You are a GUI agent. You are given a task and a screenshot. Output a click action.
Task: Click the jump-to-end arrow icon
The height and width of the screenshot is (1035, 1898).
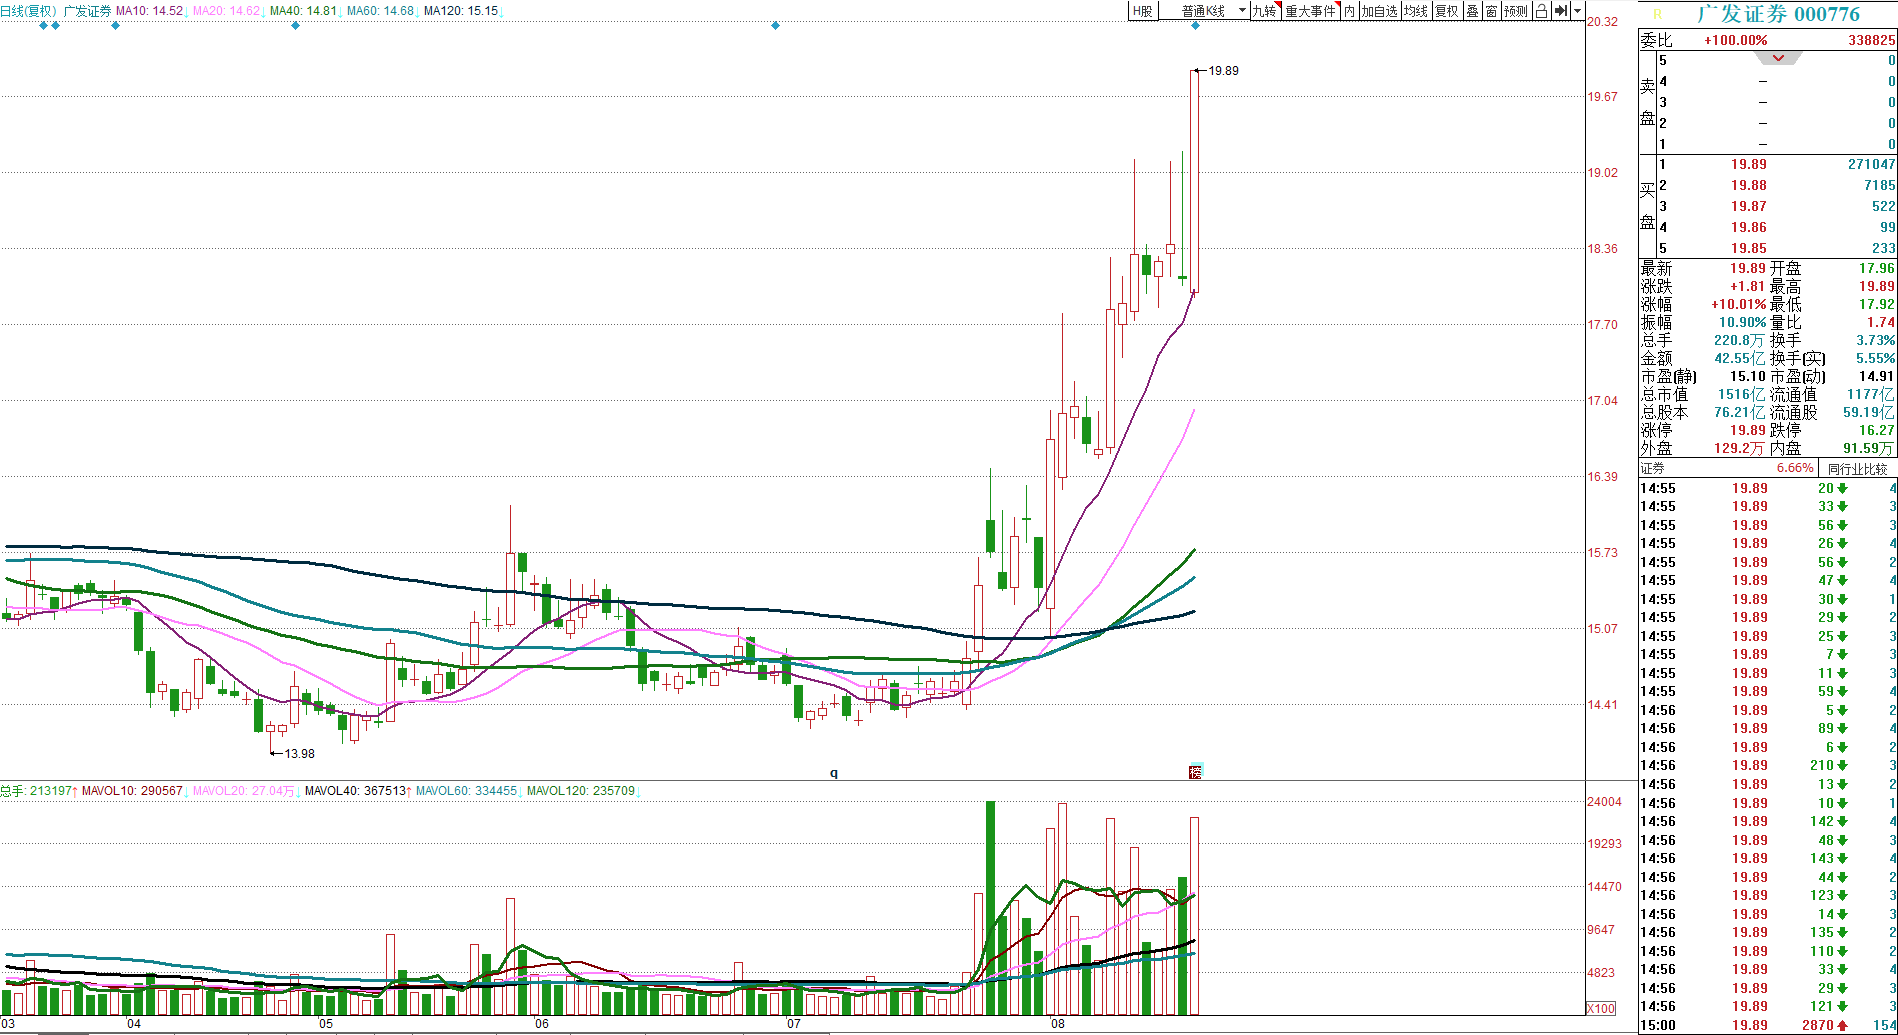click(x=1560, y=11)
